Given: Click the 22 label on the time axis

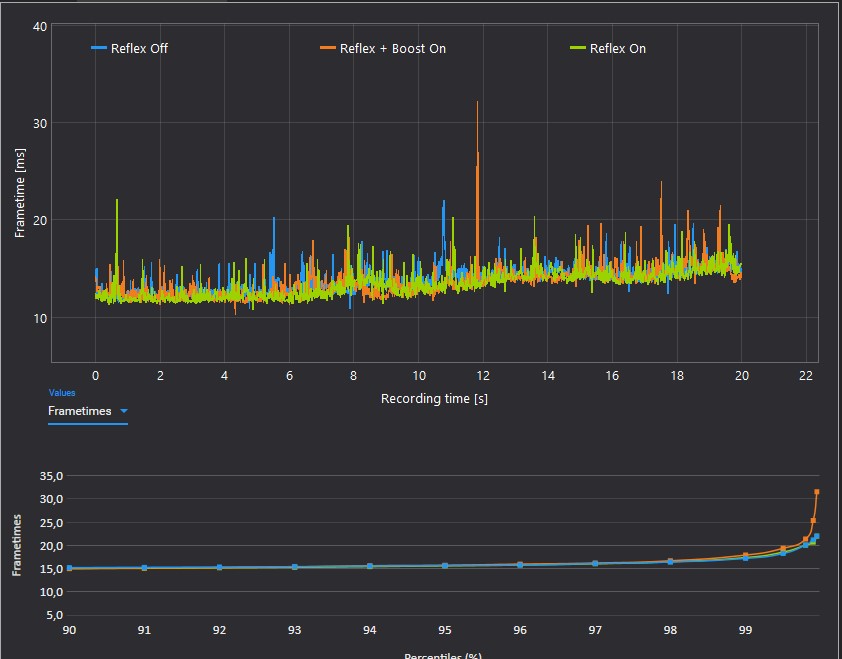Looking at the screenshot, I should coord(806,375).
